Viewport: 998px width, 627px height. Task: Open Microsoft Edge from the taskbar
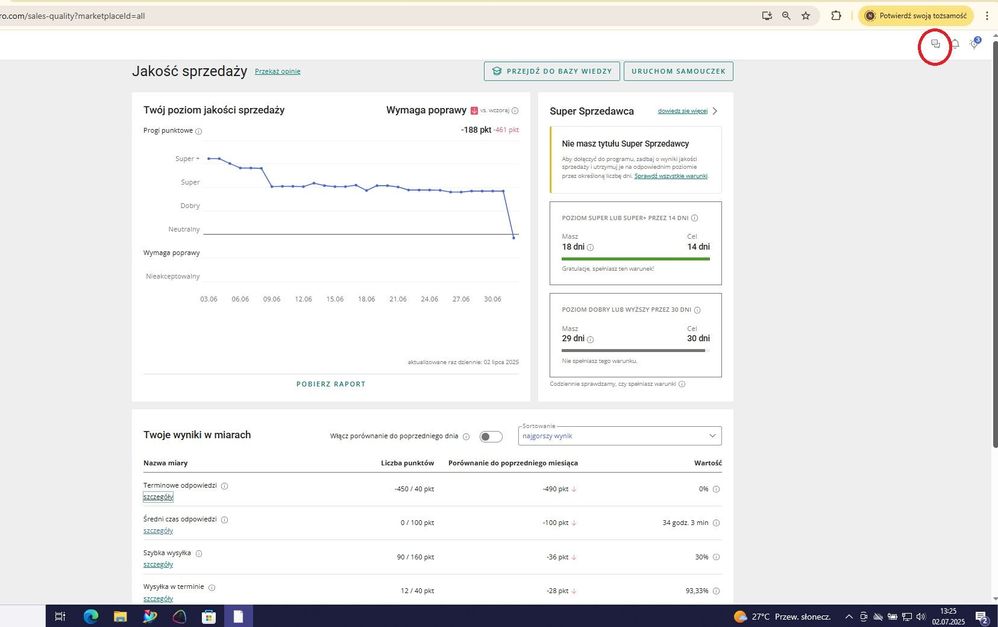(x=90, y=616)
